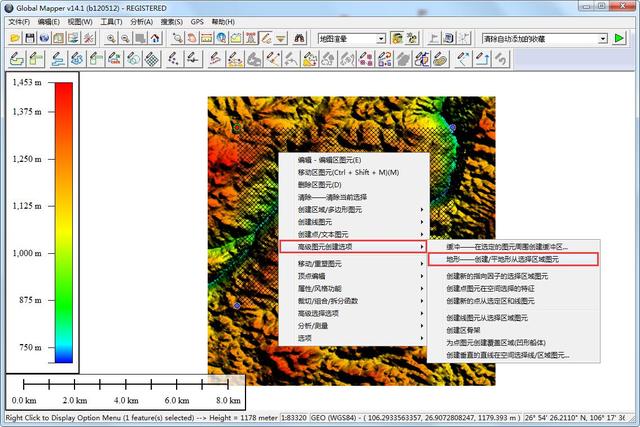Image resolution: width=640 pixels, height=427 pixels.
Task: Select the Path Profile tool icon
Action: [x=236, y=38]
